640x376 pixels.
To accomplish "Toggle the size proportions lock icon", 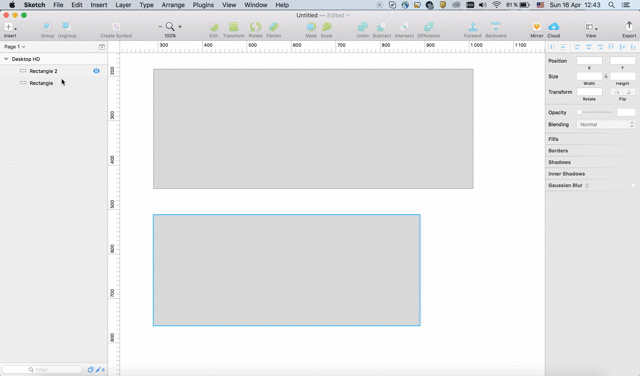I will coord(606,76).
